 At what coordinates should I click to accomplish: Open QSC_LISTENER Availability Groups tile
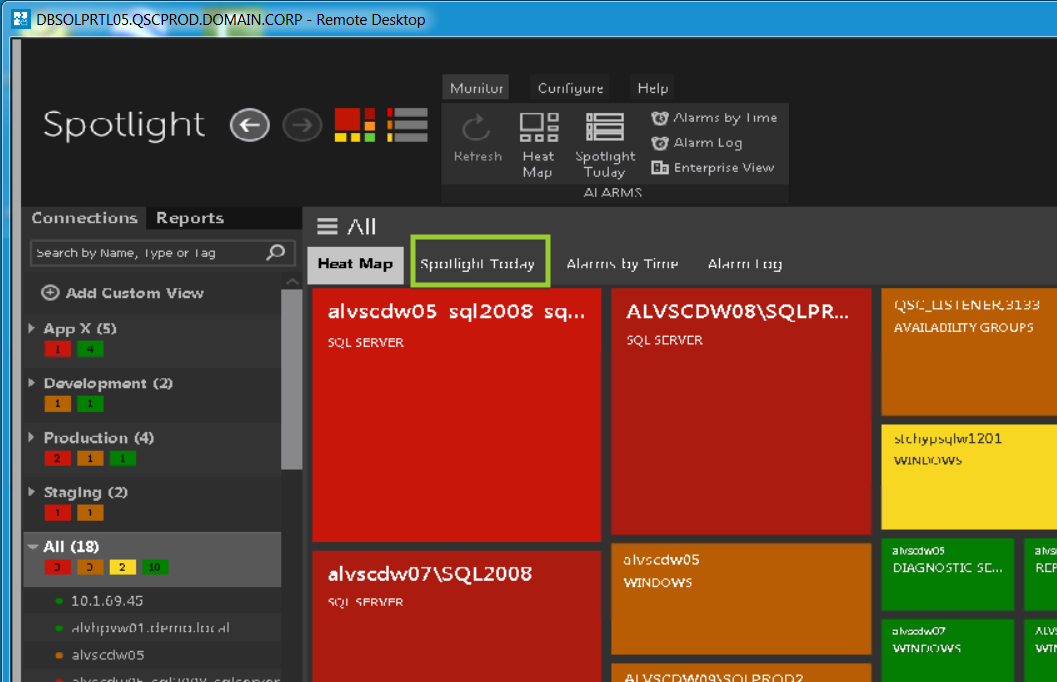point(969,352)
